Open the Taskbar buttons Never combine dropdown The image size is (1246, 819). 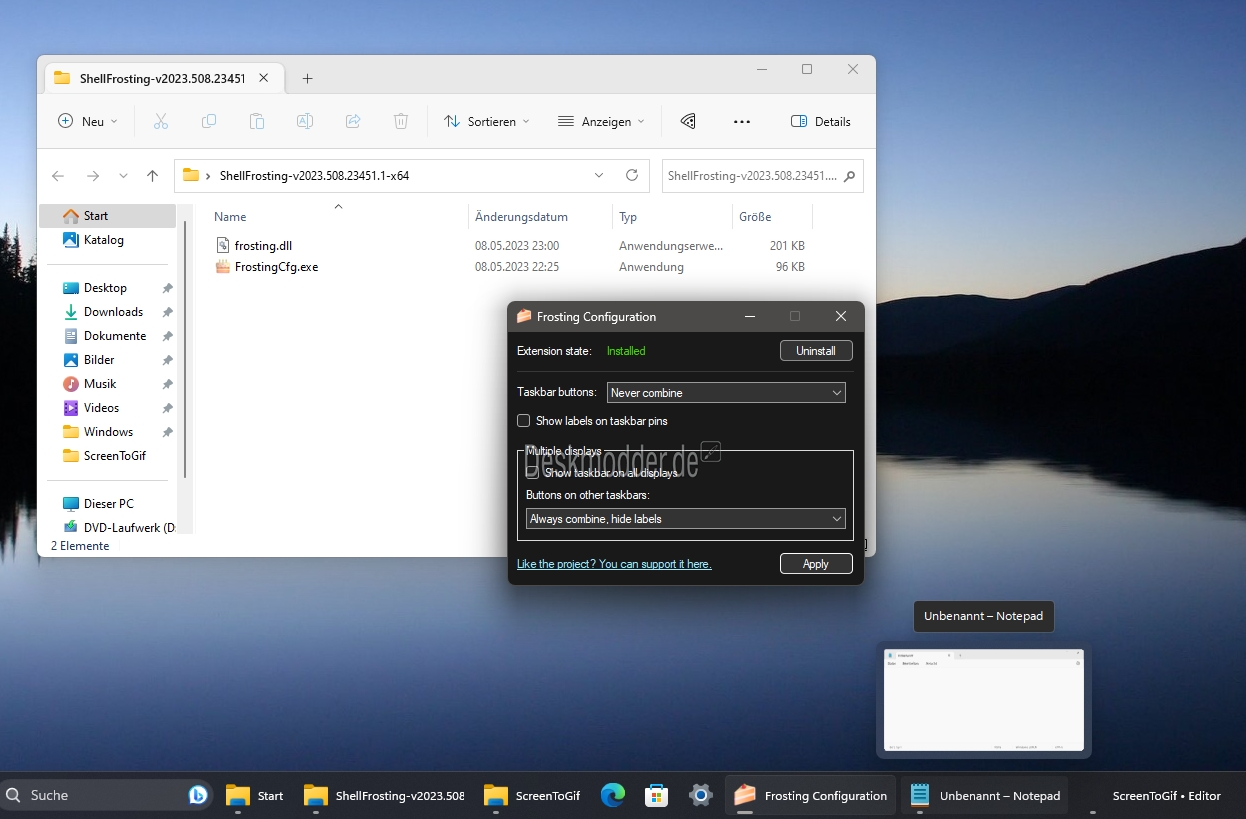coord(726,393)
